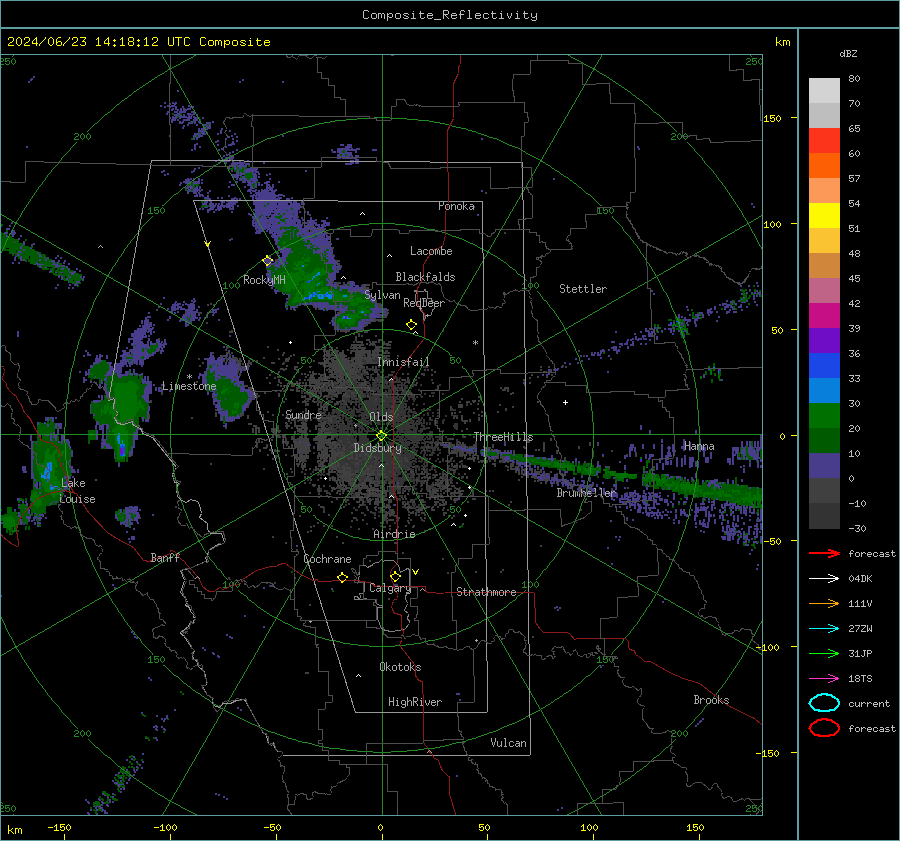Viewport: 900px width, 841px height.
Task: Click the yellow diamond marker above Calgary
Action: tap(395, 576)
